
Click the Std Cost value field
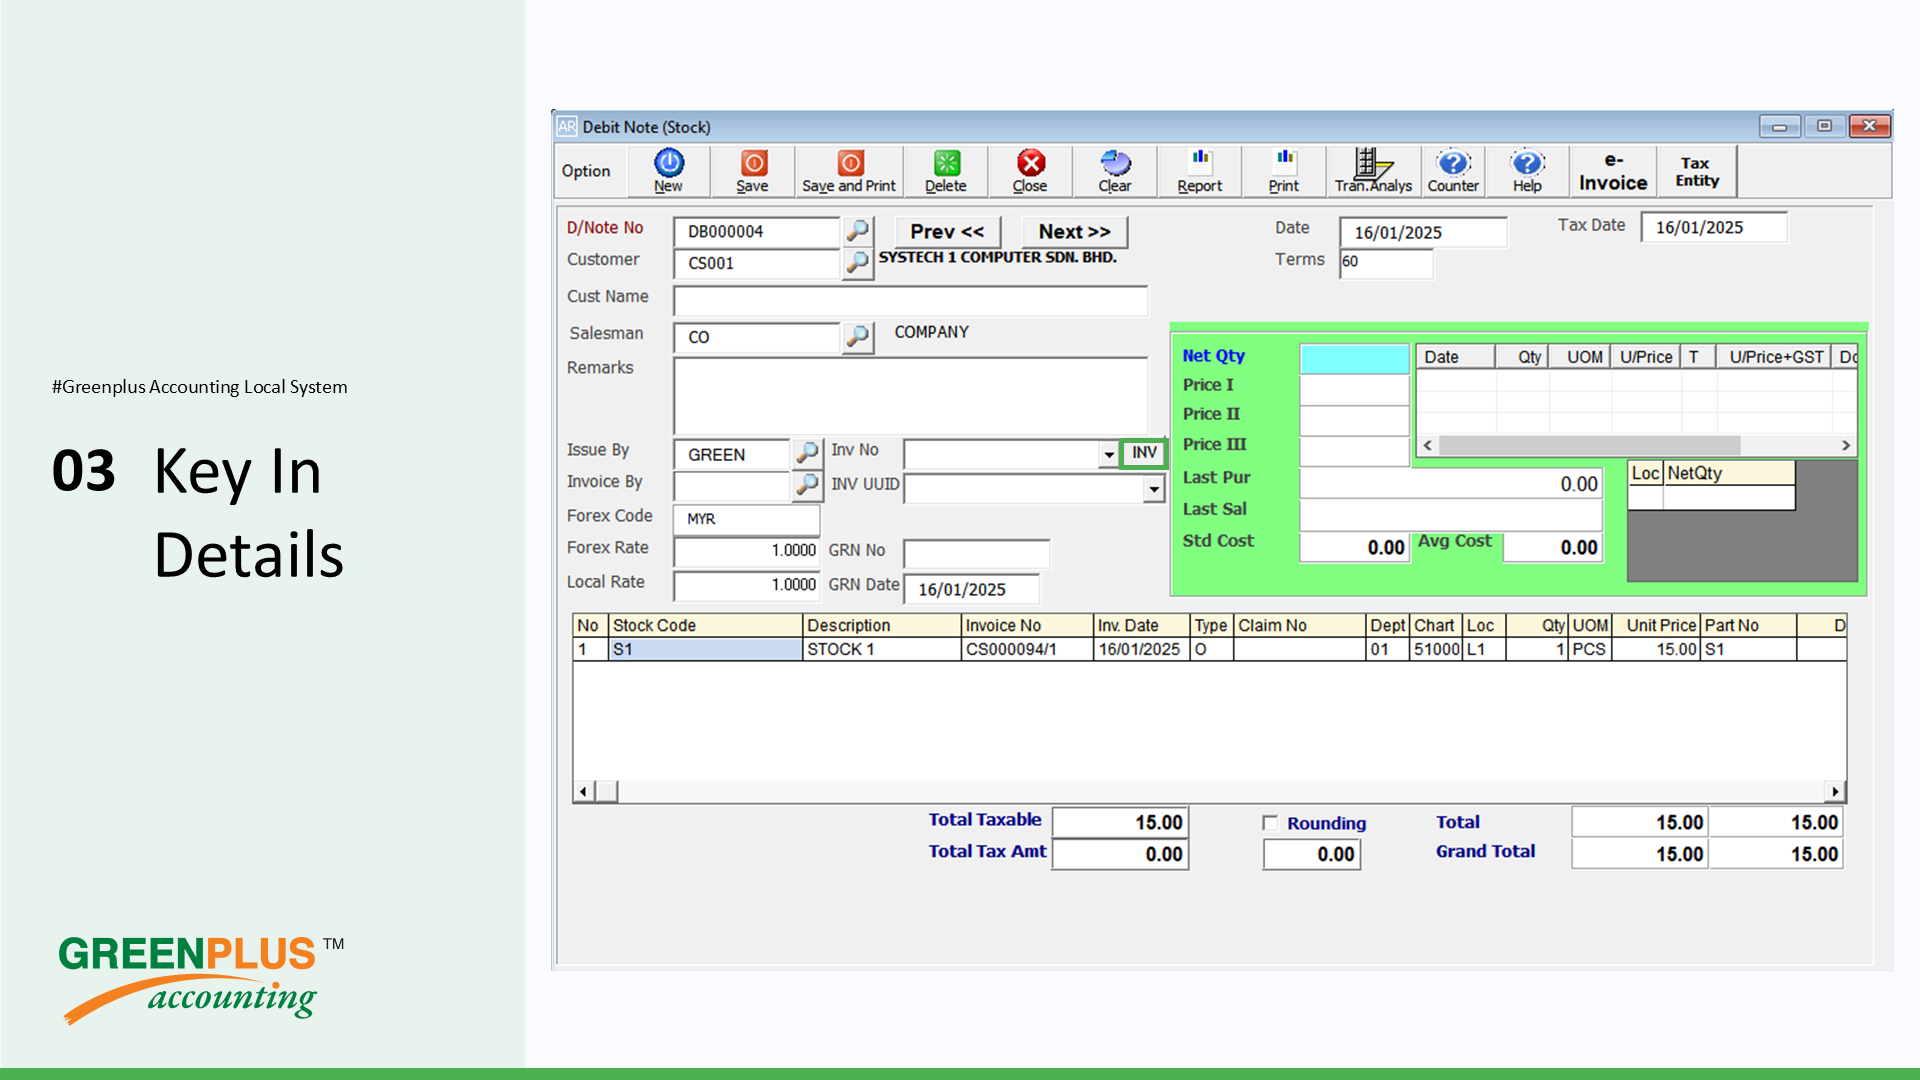pos(1354,547)
